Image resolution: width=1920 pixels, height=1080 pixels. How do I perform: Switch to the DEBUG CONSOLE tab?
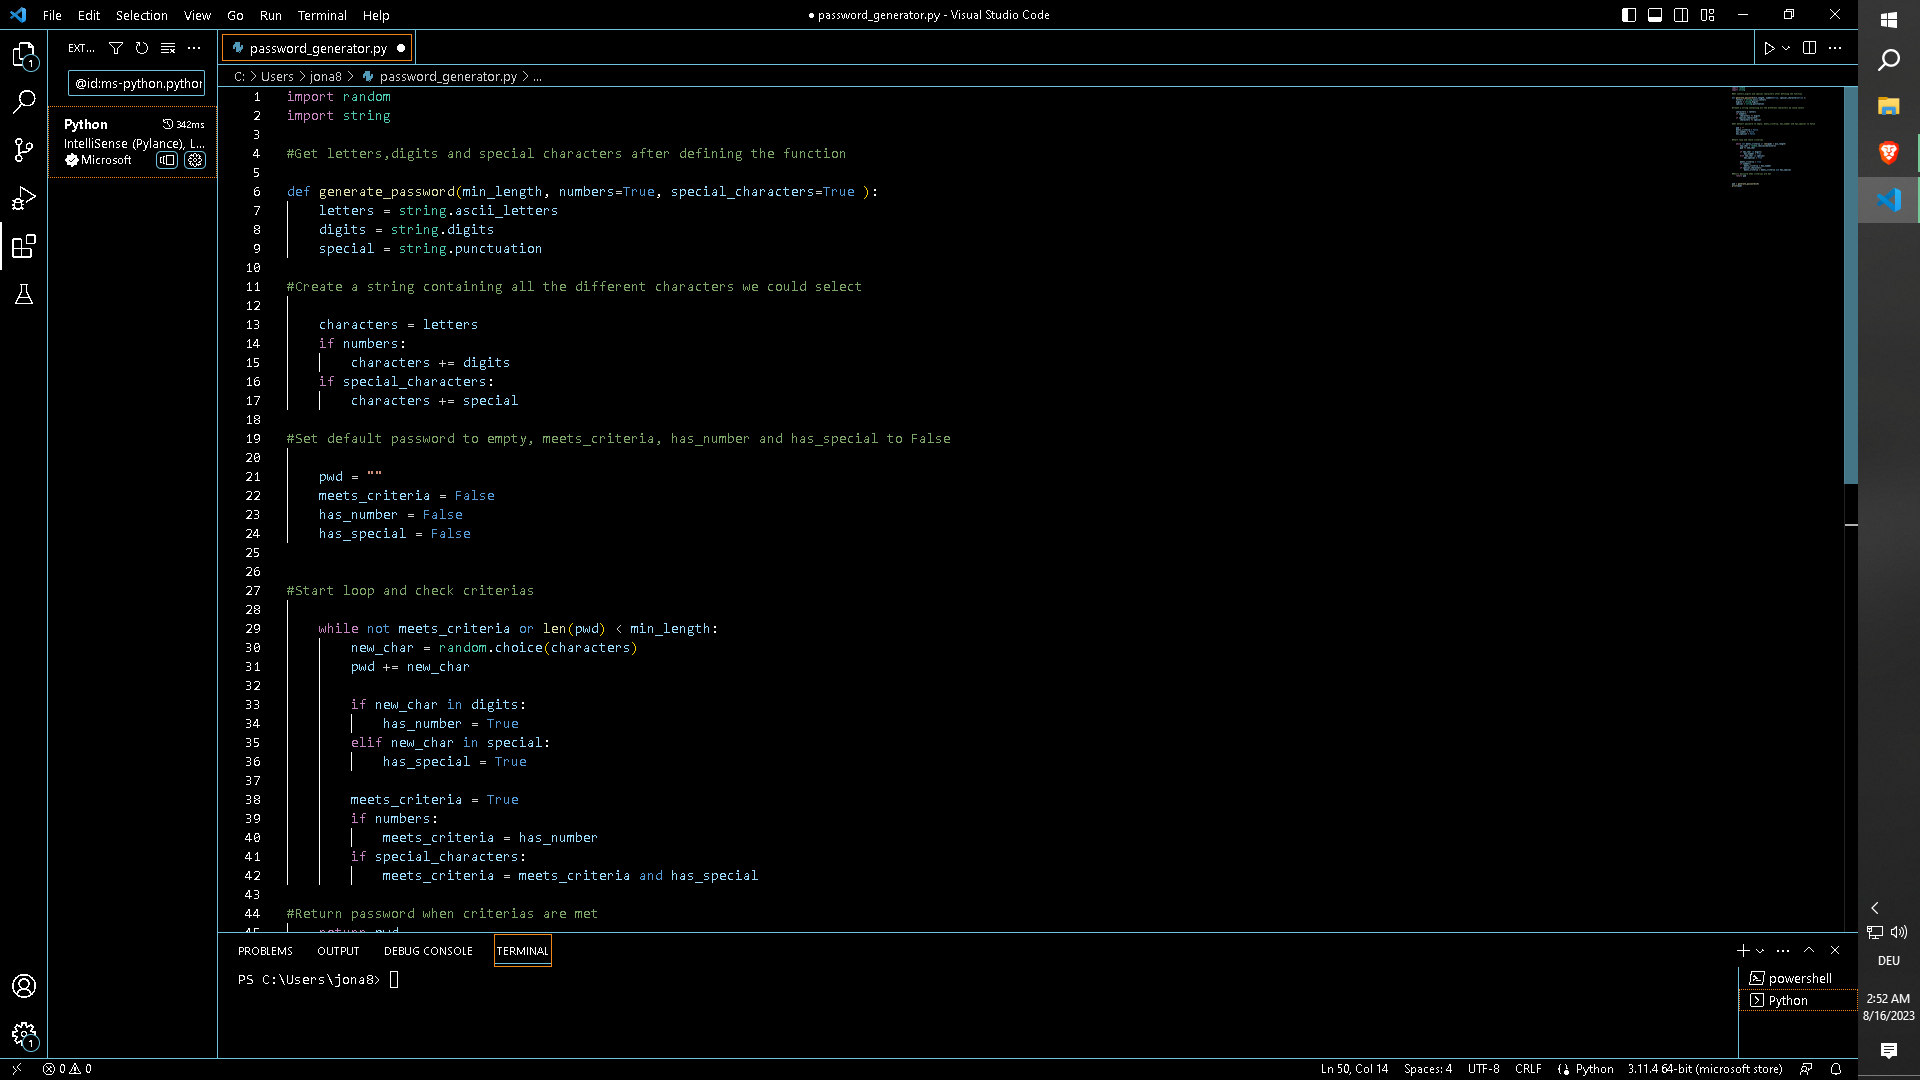[428, 950]
